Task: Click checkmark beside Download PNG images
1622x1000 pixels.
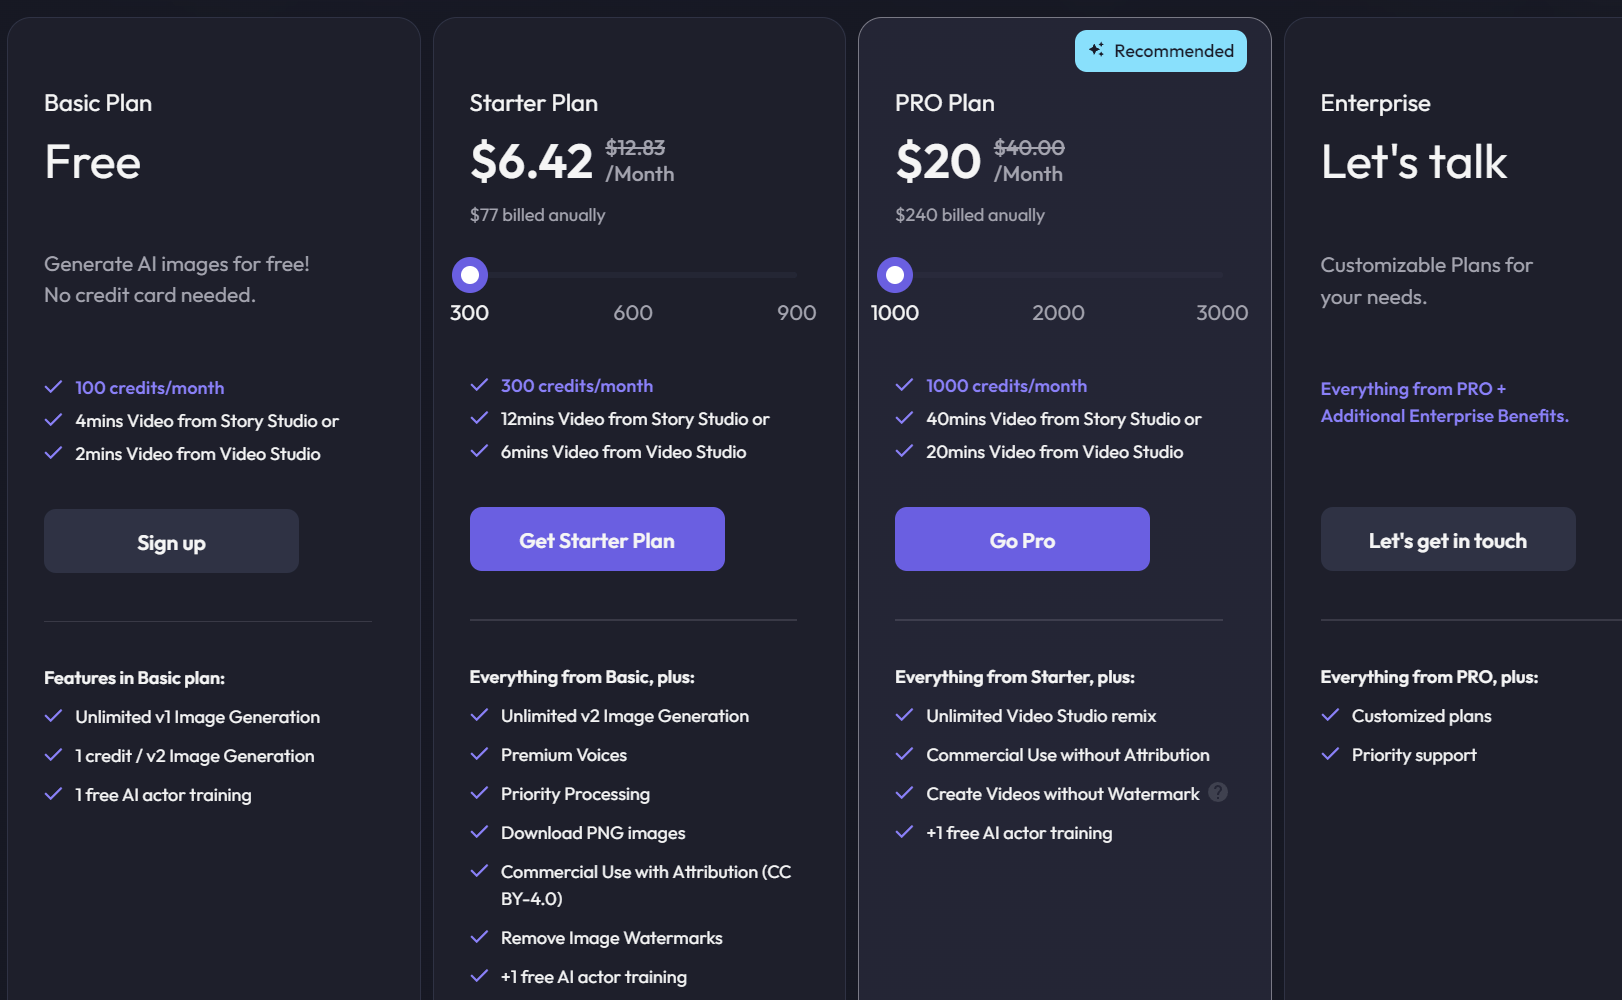Action: tap(480, 833)
